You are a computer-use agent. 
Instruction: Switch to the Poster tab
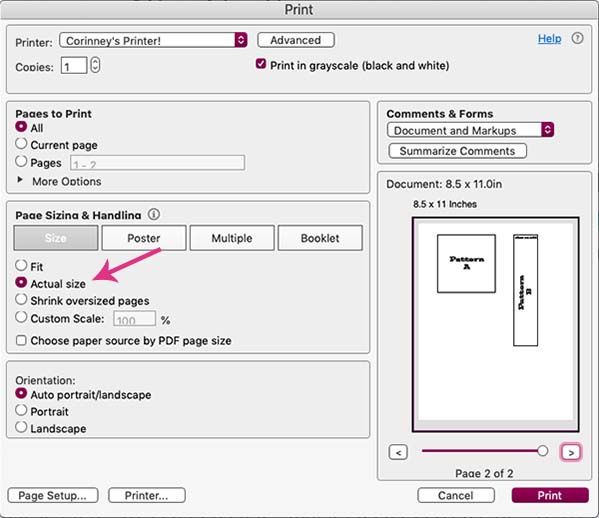coord(144,238)
